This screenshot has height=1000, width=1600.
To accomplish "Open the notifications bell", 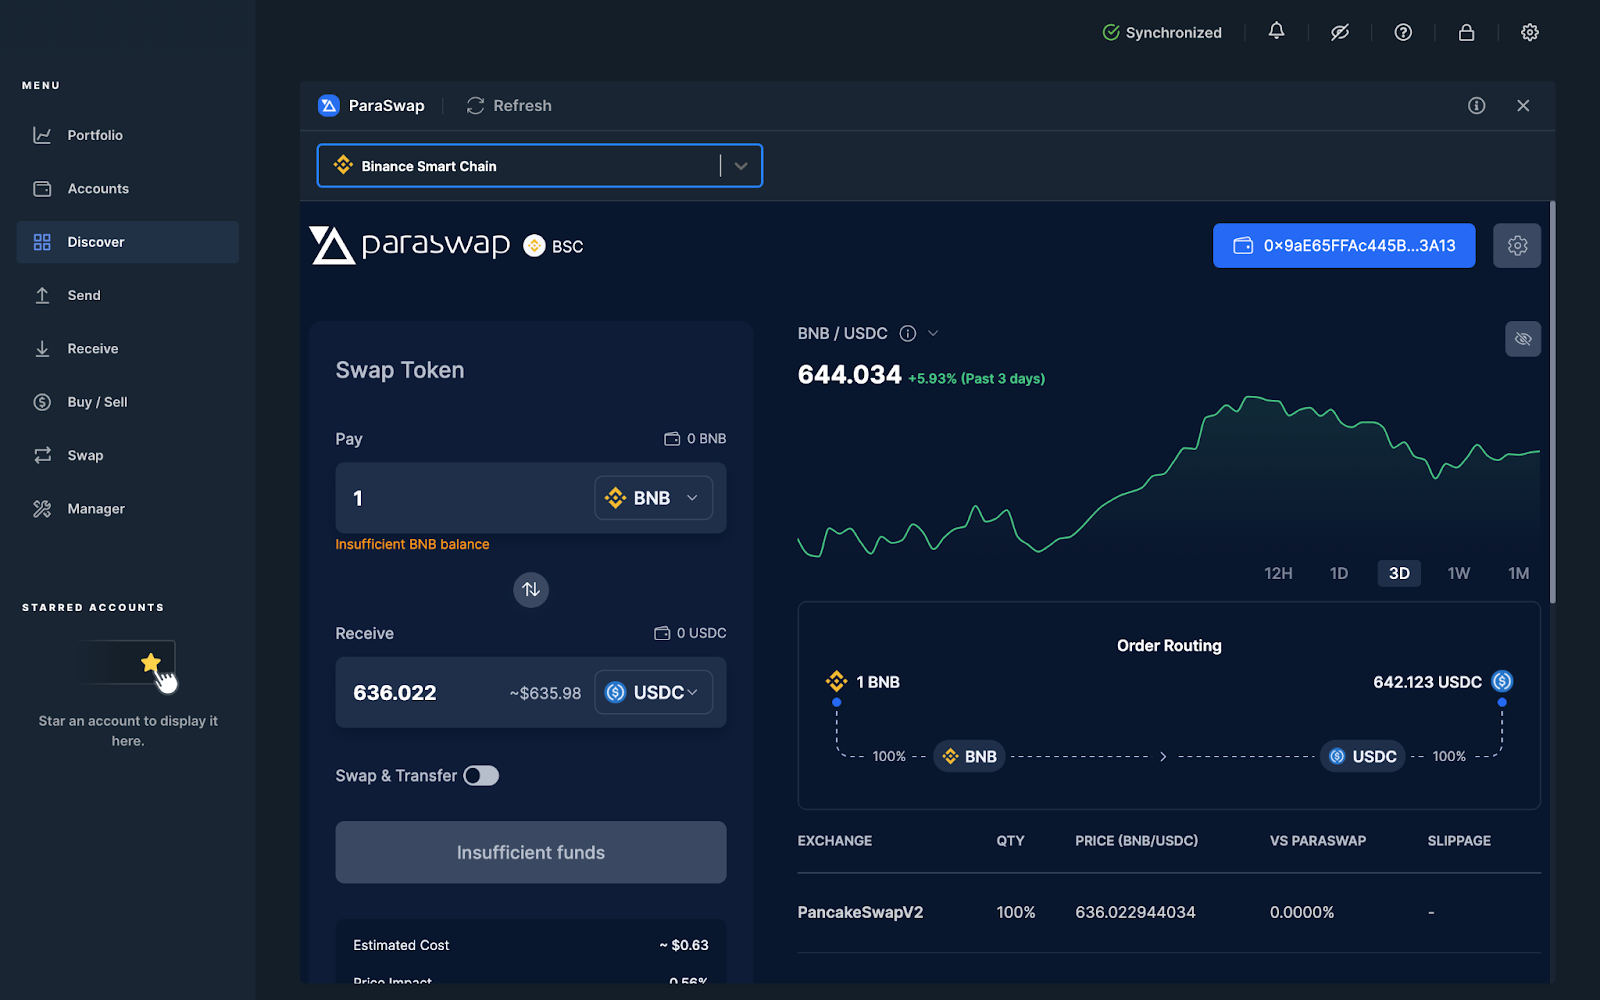I will [x=1276, y=32].
